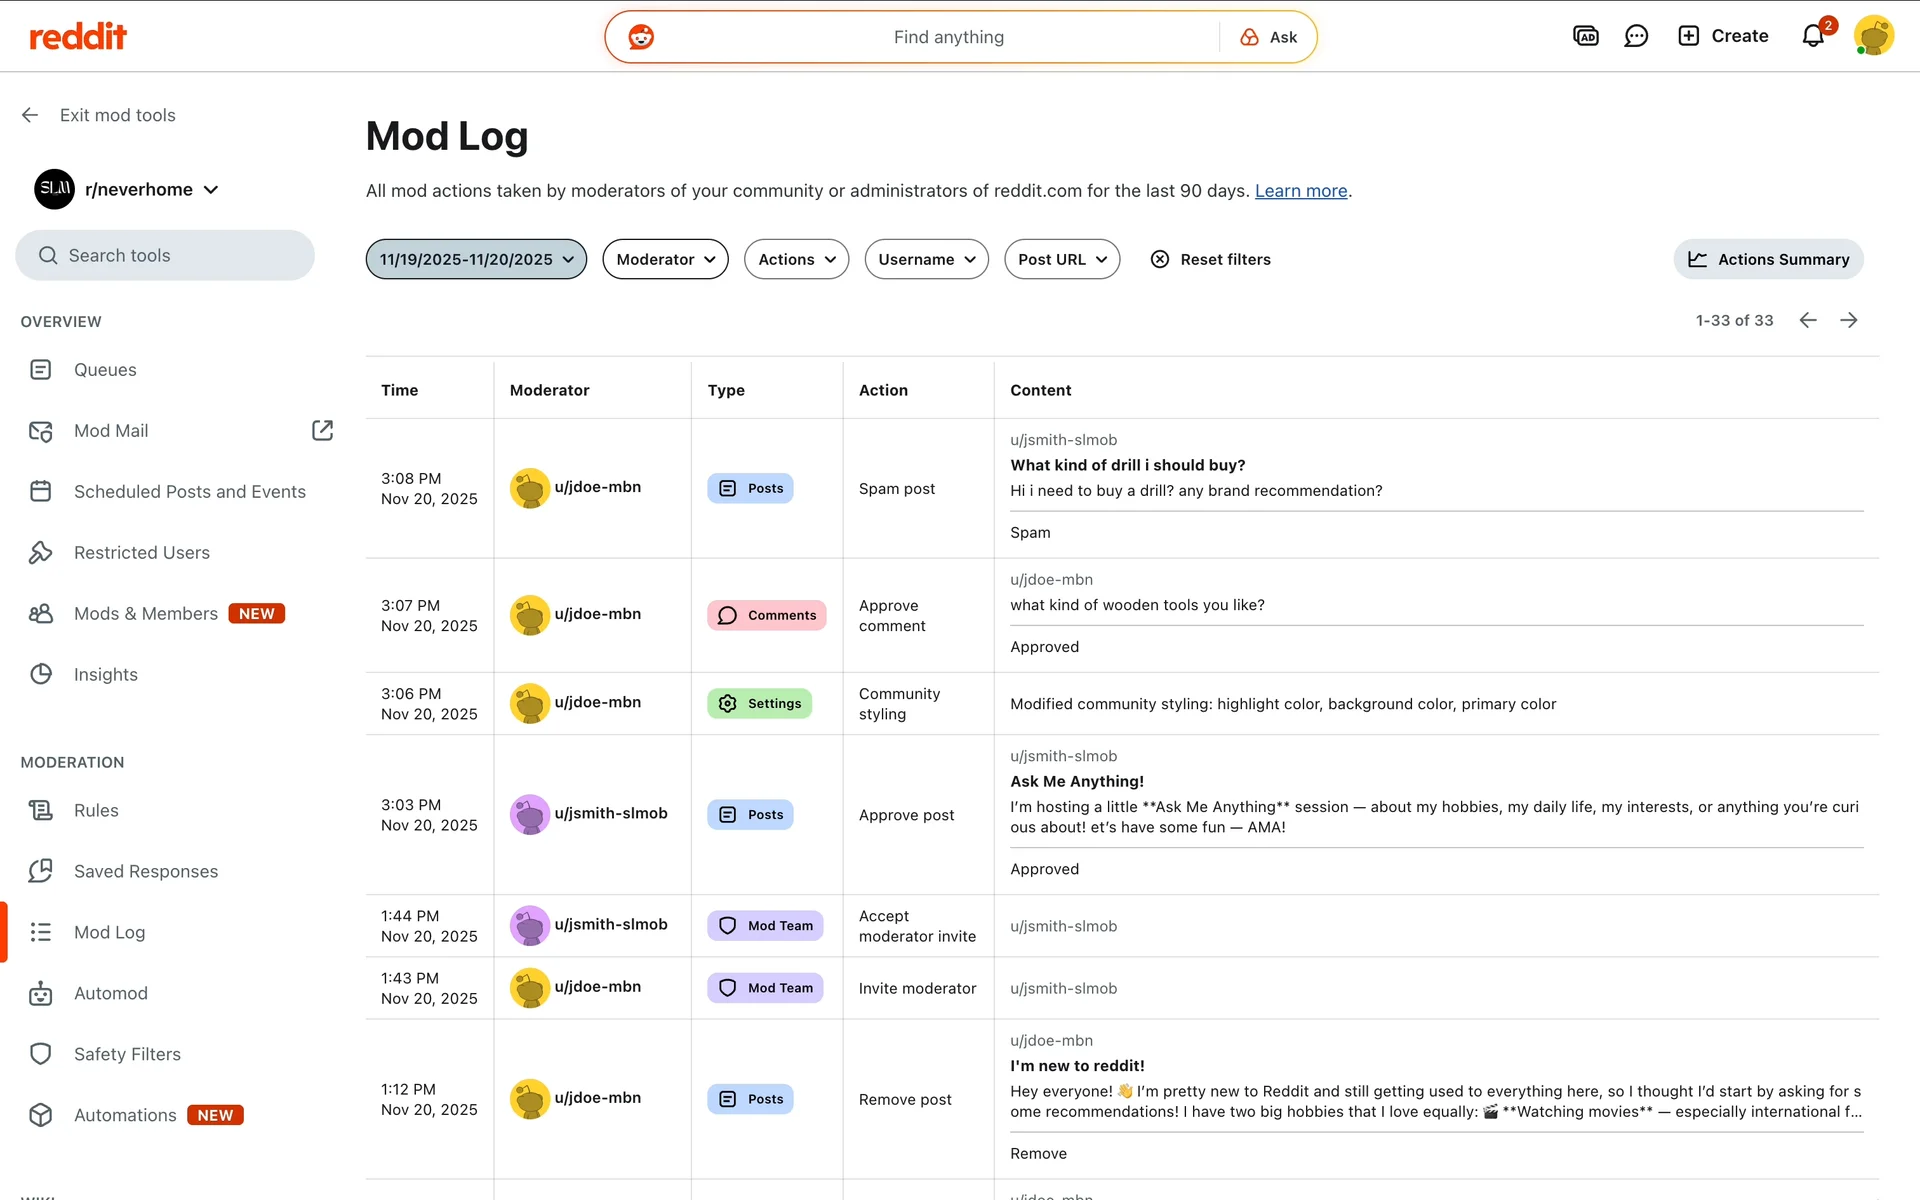Click the Exit mod tools back arrow
1920x1200 pixels.
pos(30,115)
